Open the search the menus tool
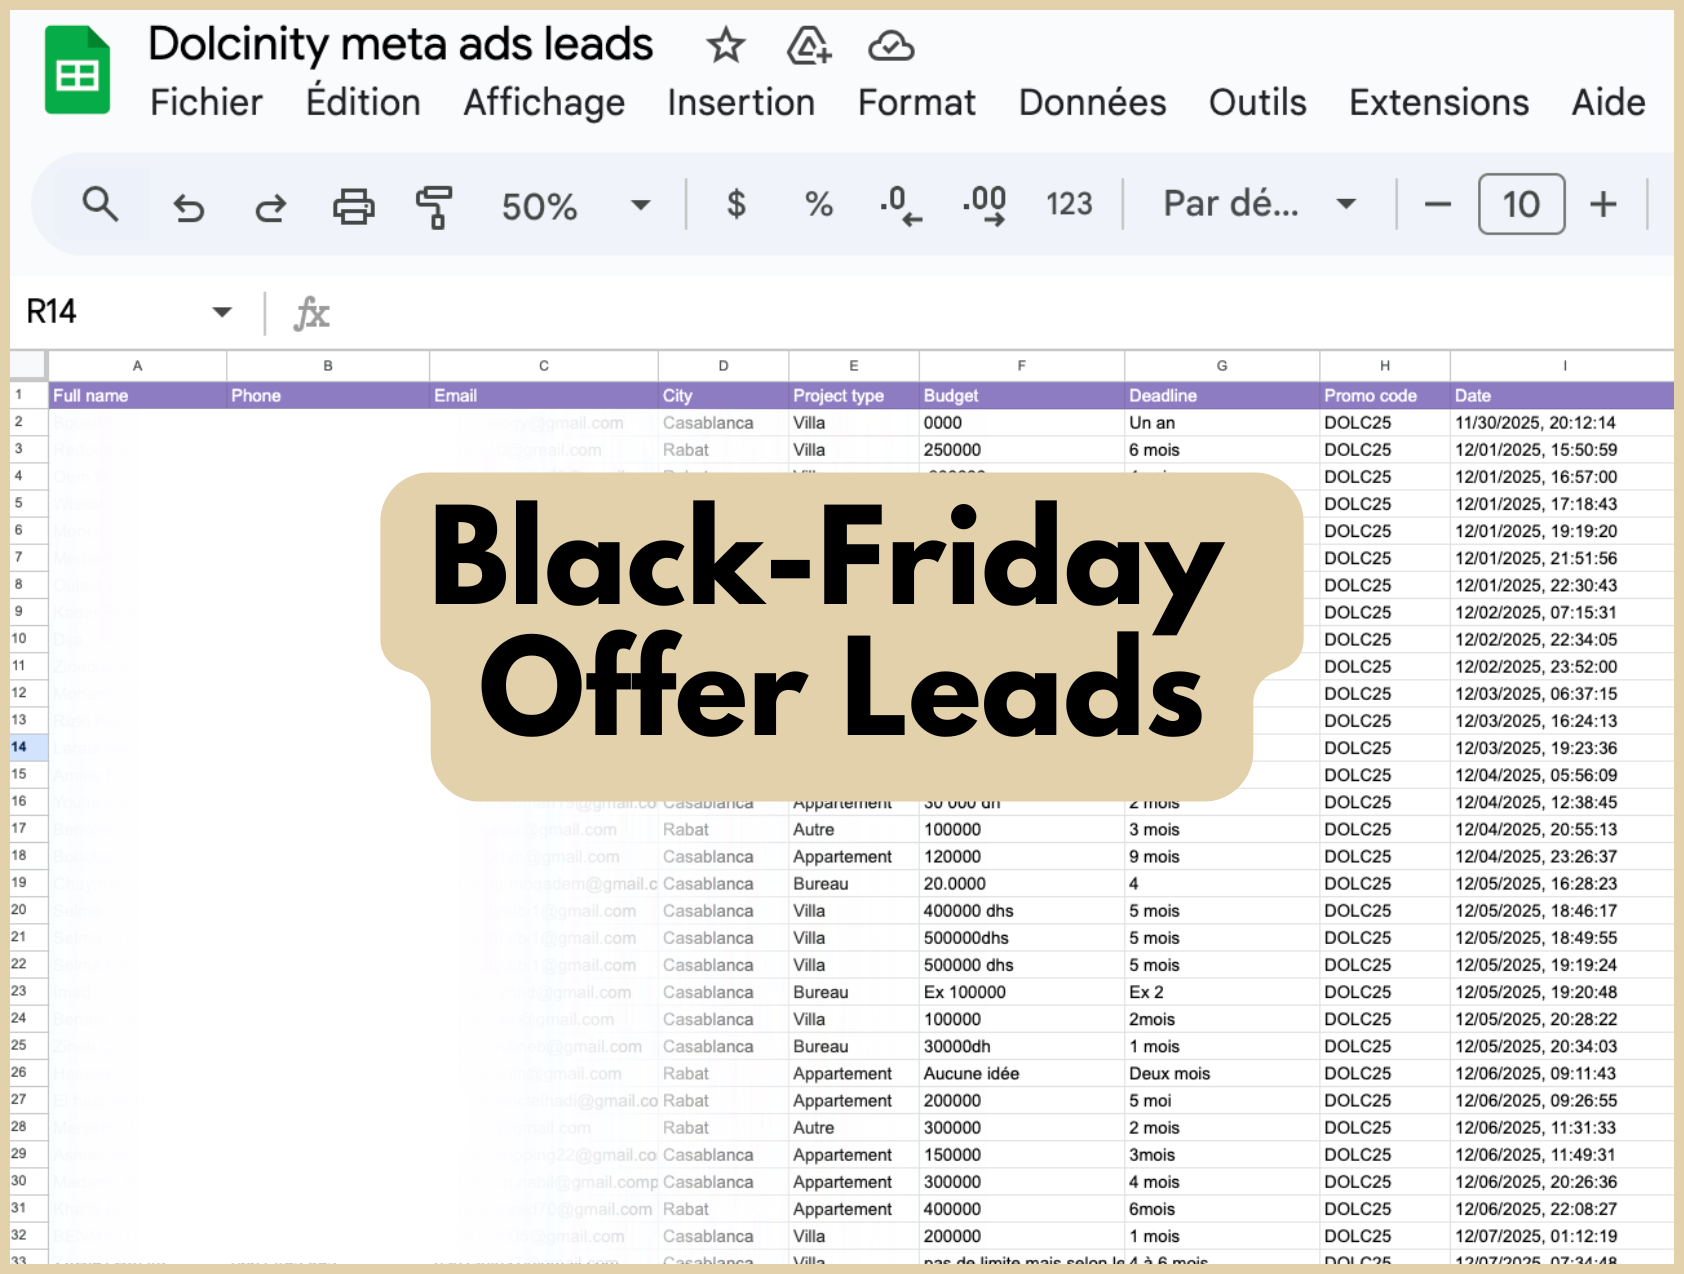1684x1274 pixels. click(100, 205)
